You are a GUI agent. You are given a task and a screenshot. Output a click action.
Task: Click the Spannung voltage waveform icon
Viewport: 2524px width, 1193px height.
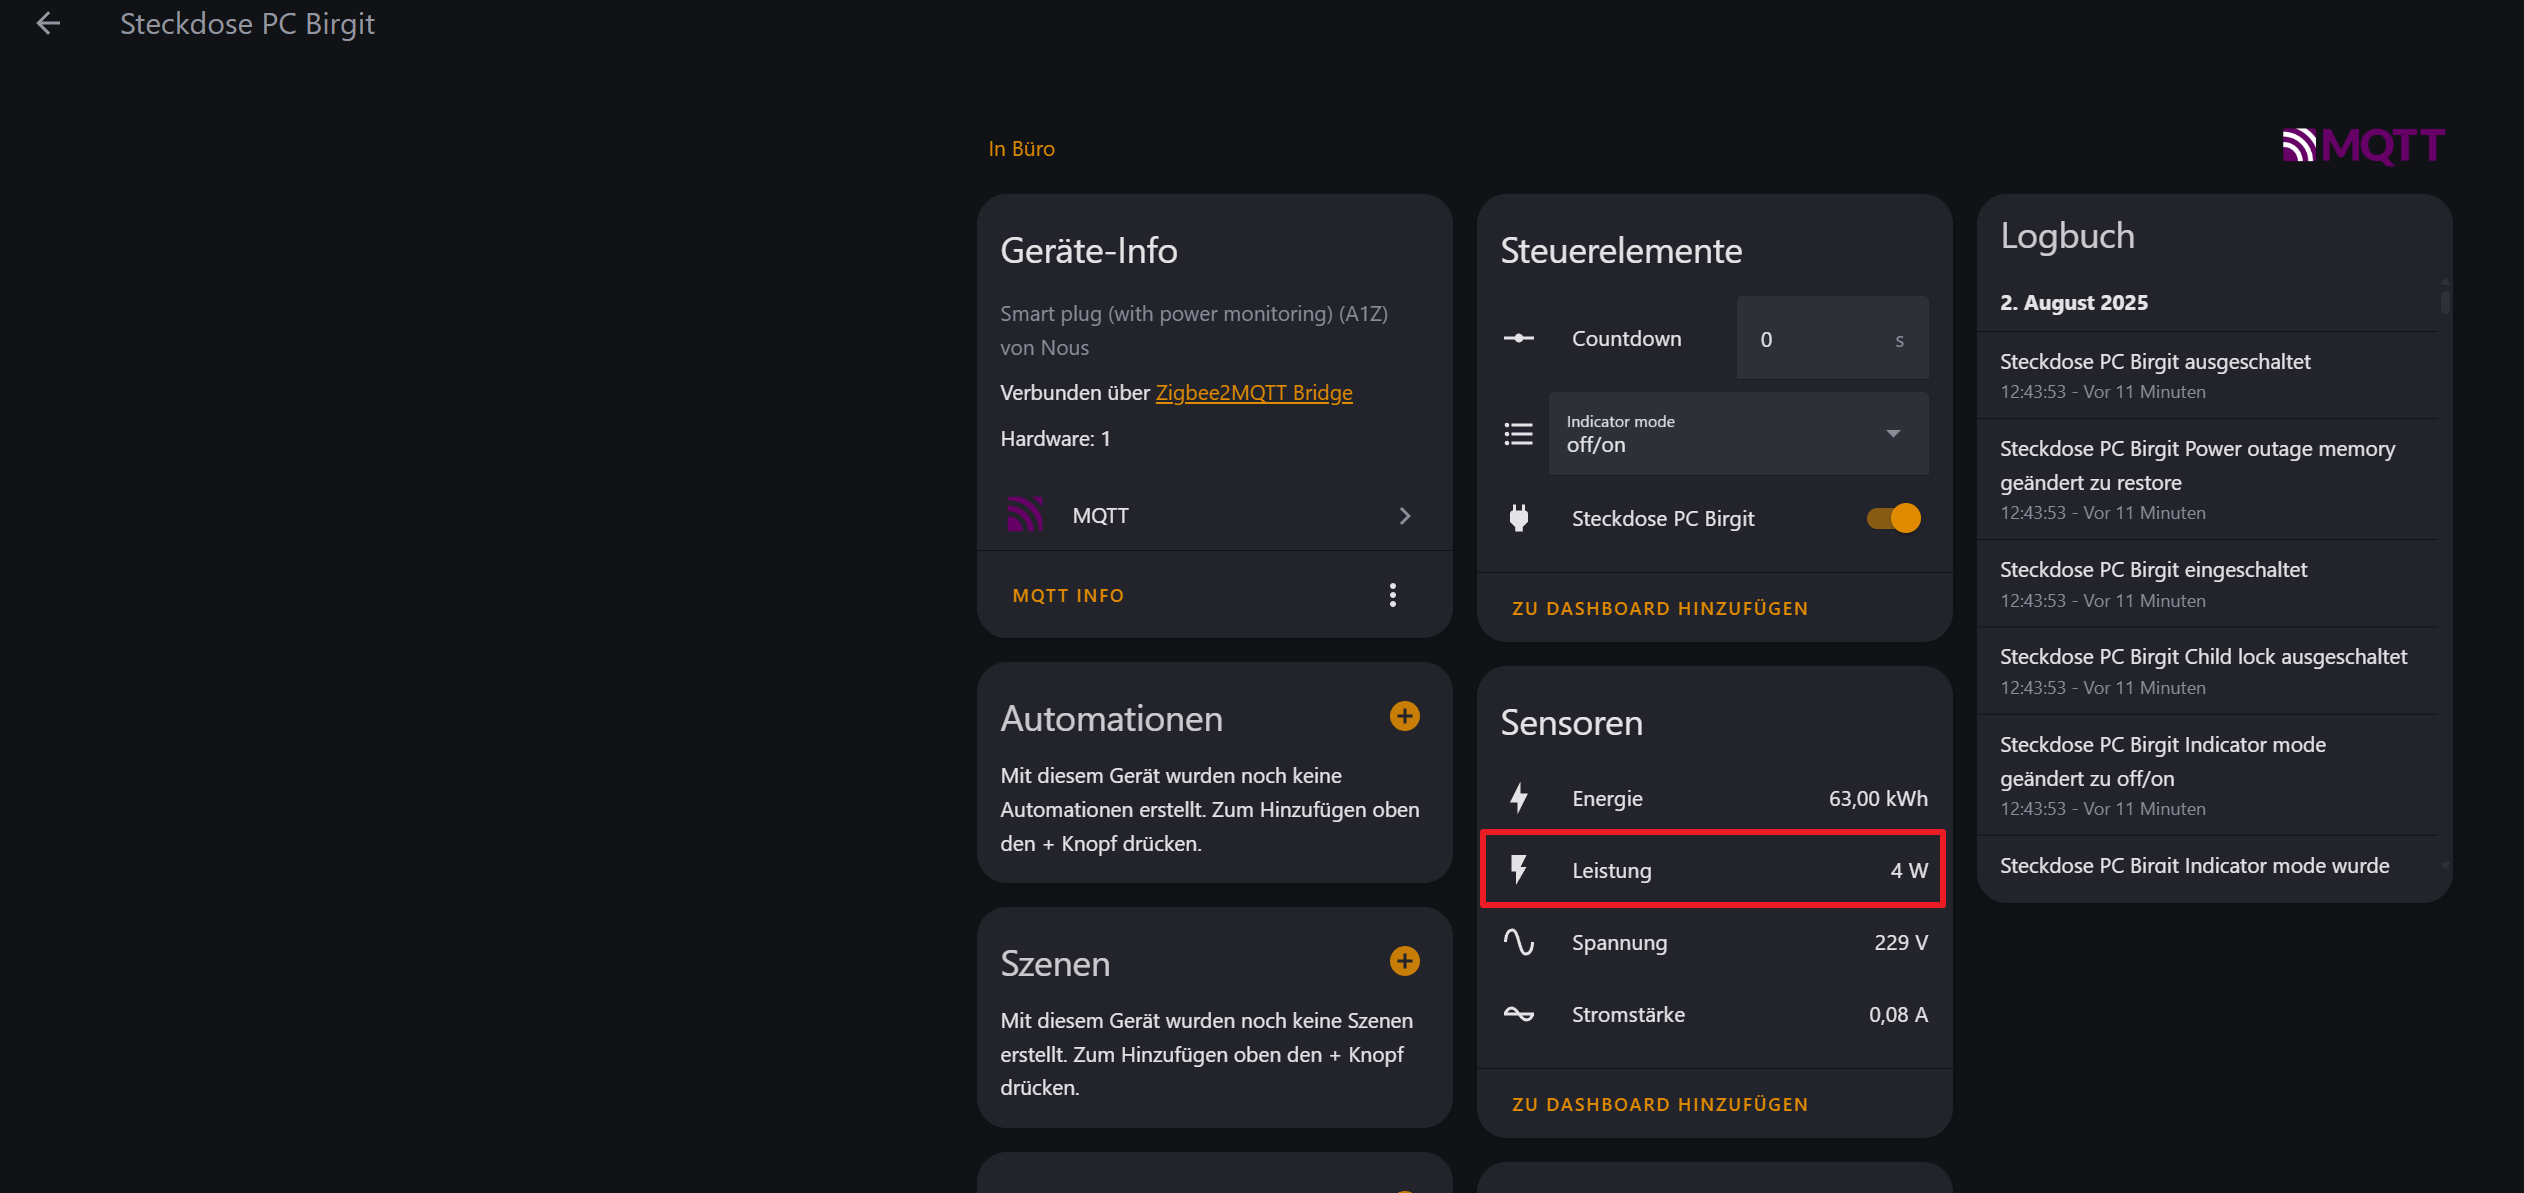tap(1519, 941)
